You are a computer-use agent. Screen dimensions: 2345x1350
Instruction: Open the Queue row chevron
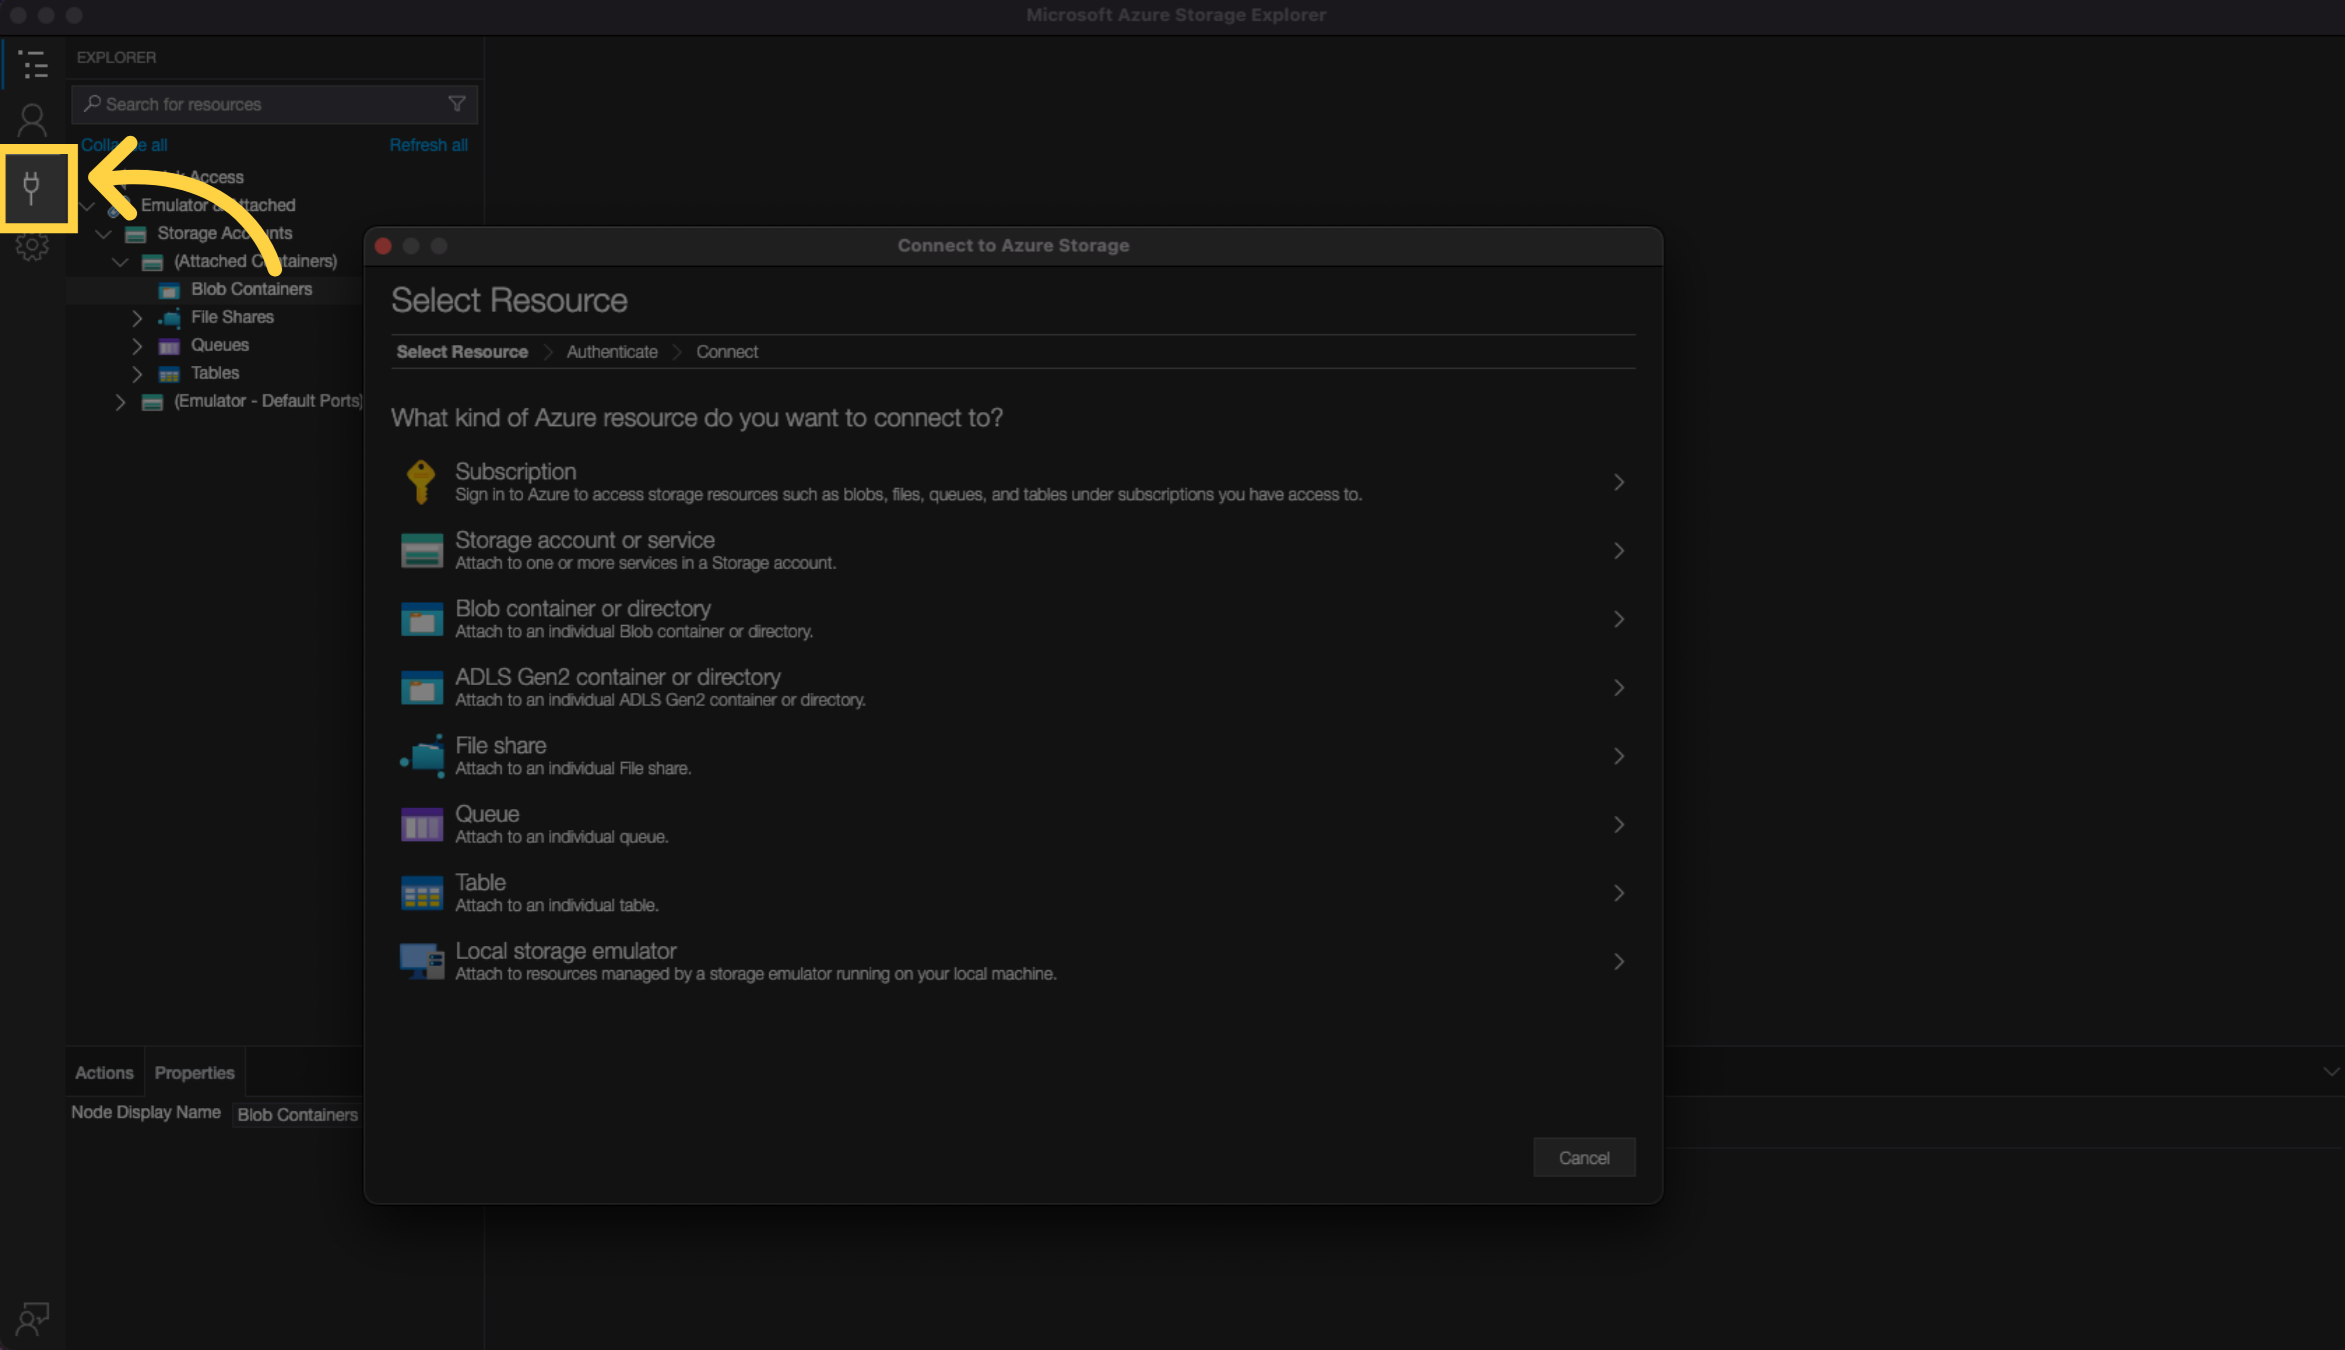point(1619,825)
